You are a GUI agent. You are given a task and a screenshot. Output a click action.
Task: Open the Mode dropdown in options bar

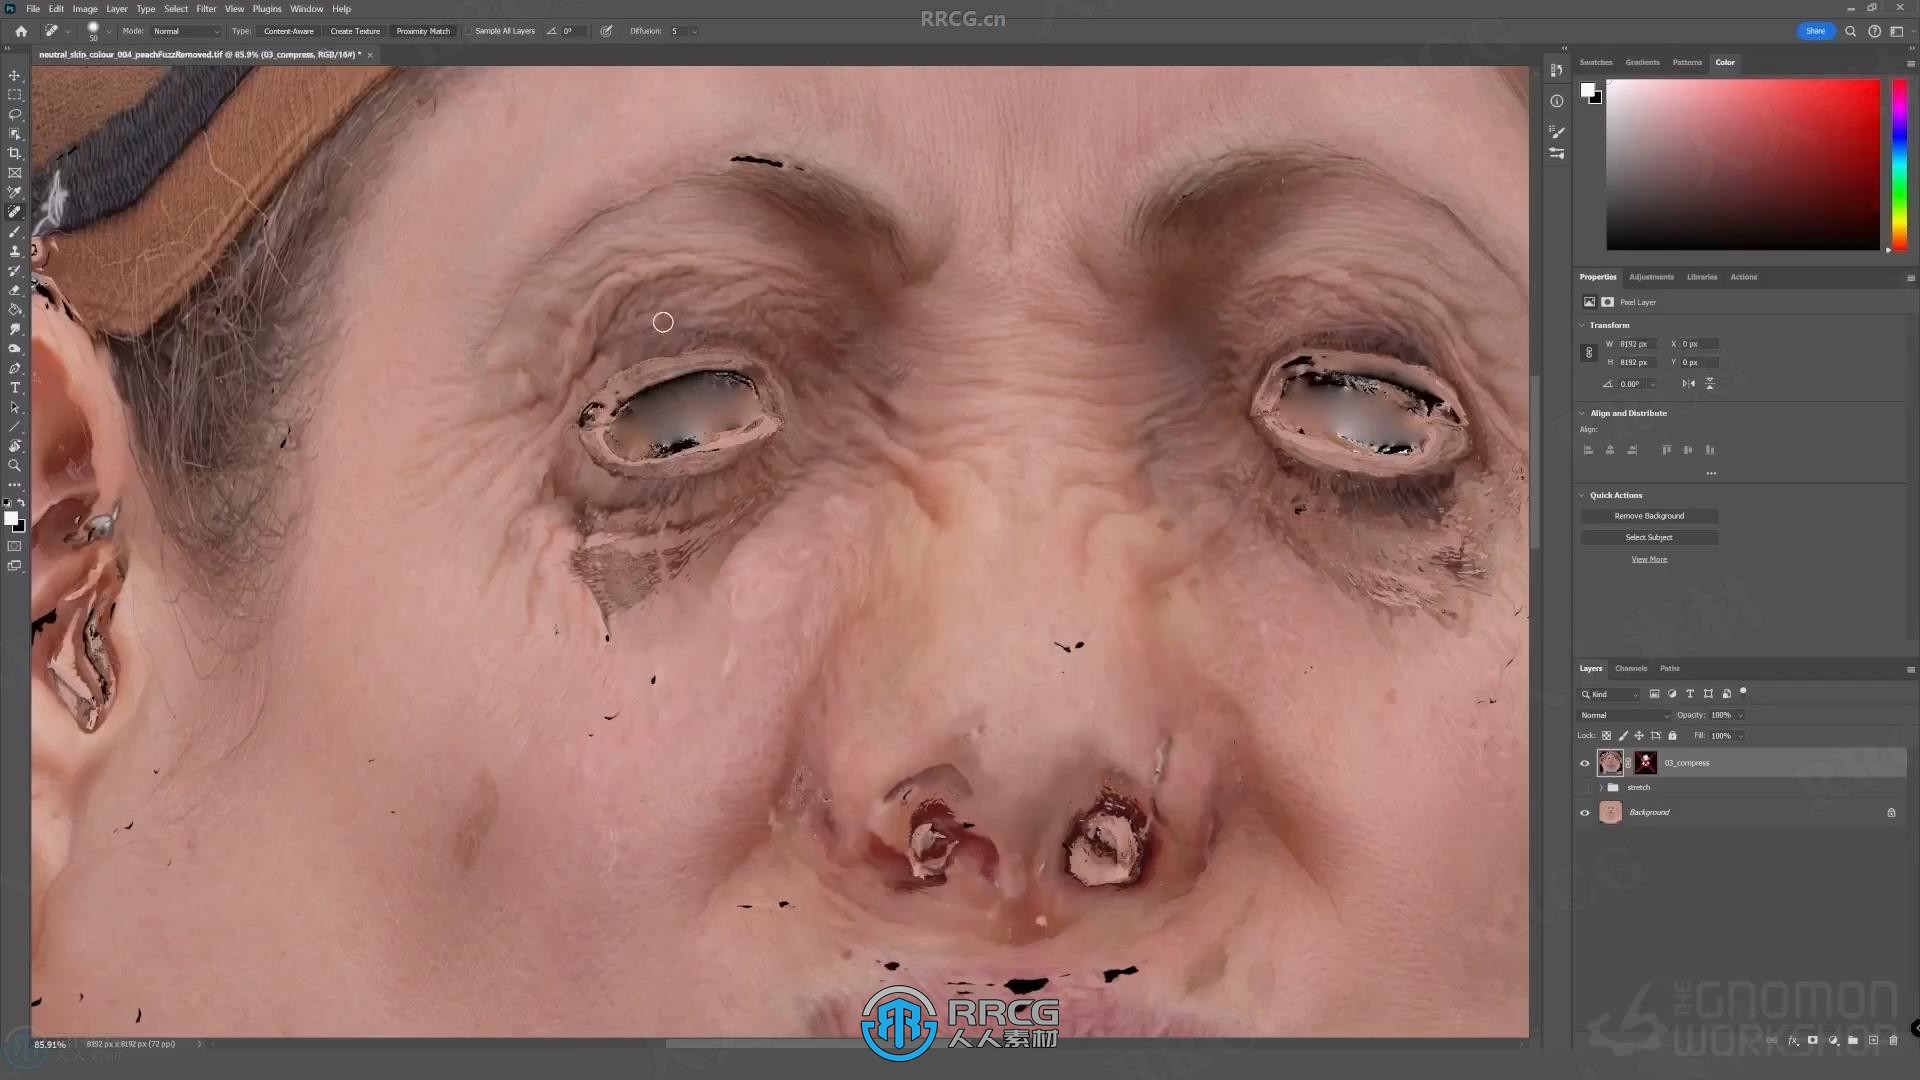point(185,31)
